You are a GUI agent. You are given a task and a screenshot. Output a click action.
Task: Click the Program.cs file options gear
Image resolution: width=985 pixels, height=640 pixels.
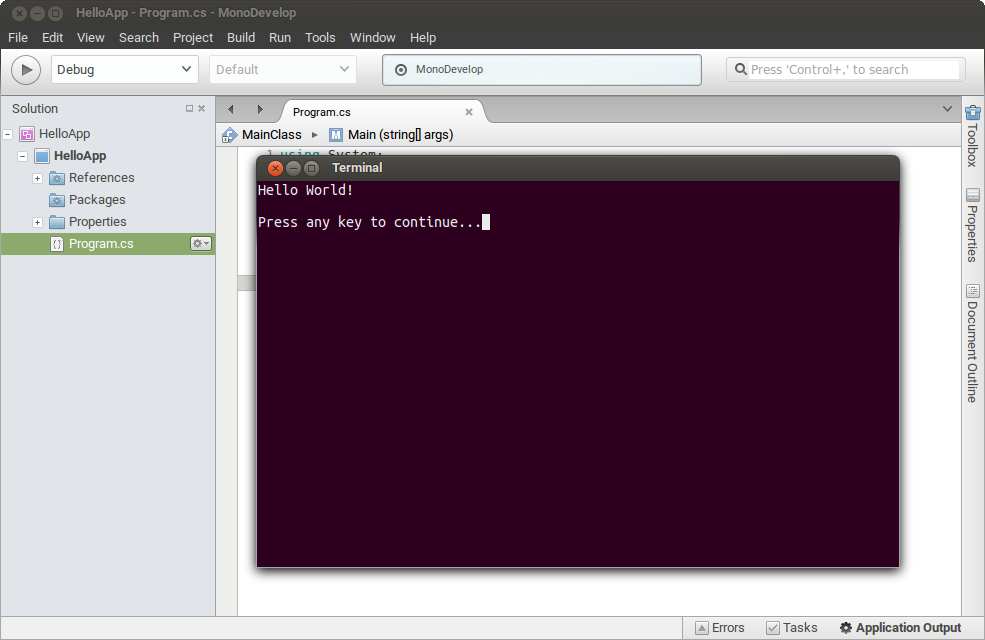199,243
